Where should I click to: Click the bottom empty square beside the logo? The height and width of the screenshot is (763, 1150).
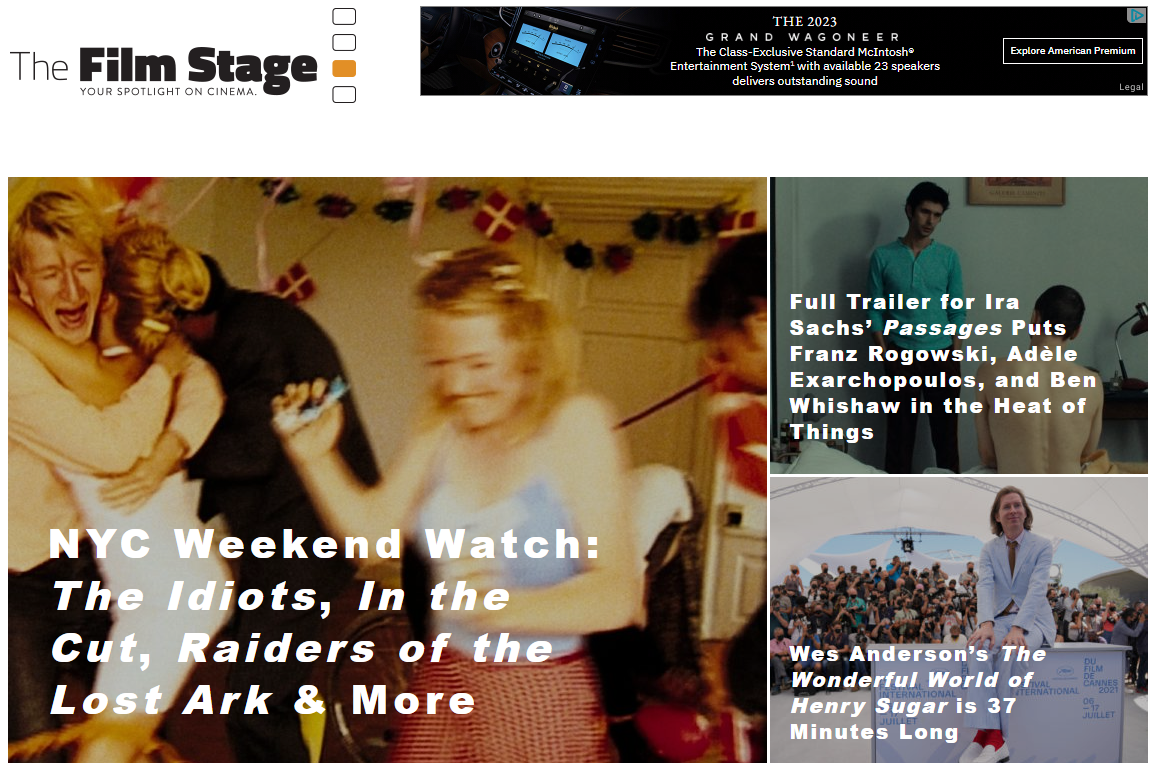[344, 95]
